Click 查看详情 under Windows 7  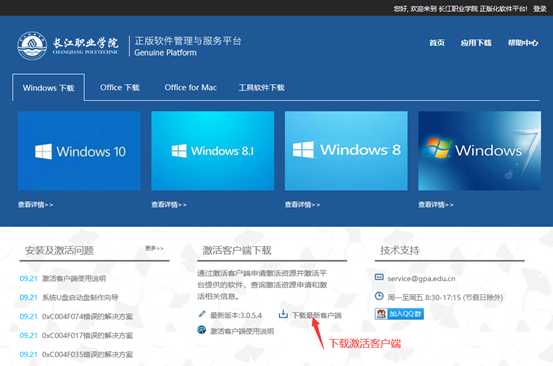[x=436, y=205]
